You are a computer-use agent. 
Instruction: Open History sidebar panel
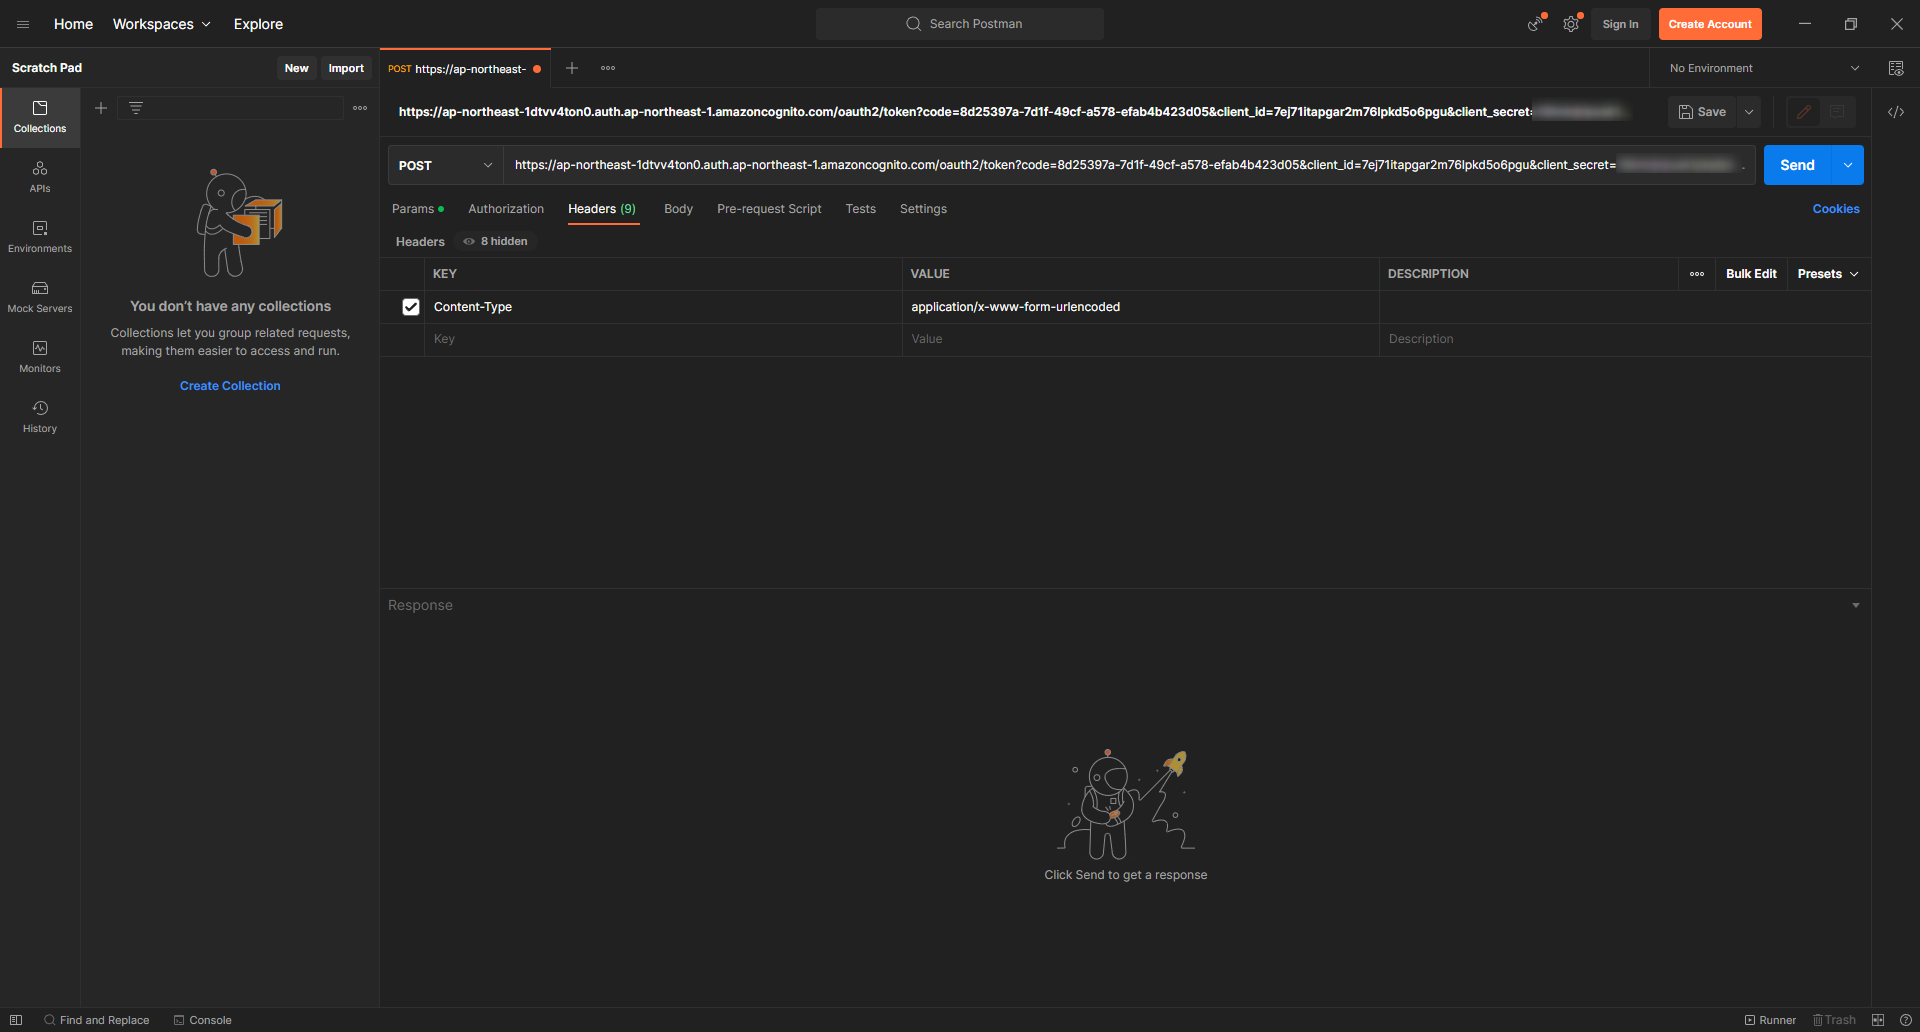coord(40,417)
